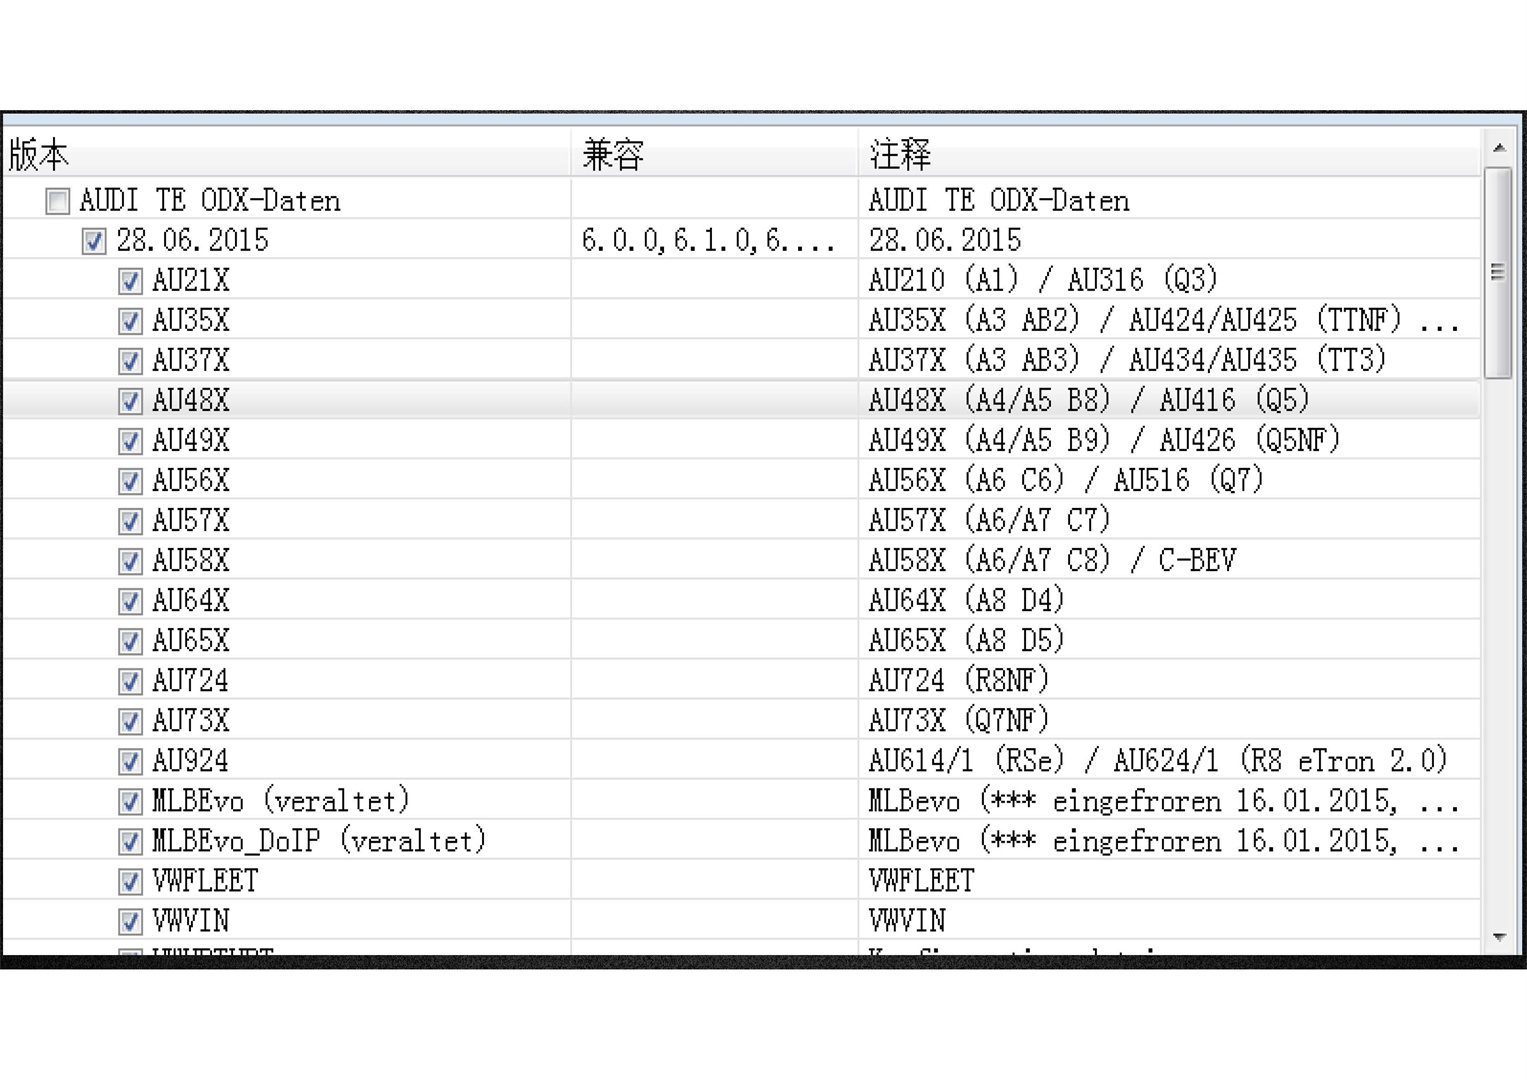Screen dimensions: 1527x1080
Task: Click comment 'AU73X (Q7NF)'
Action: pos(958,721)
